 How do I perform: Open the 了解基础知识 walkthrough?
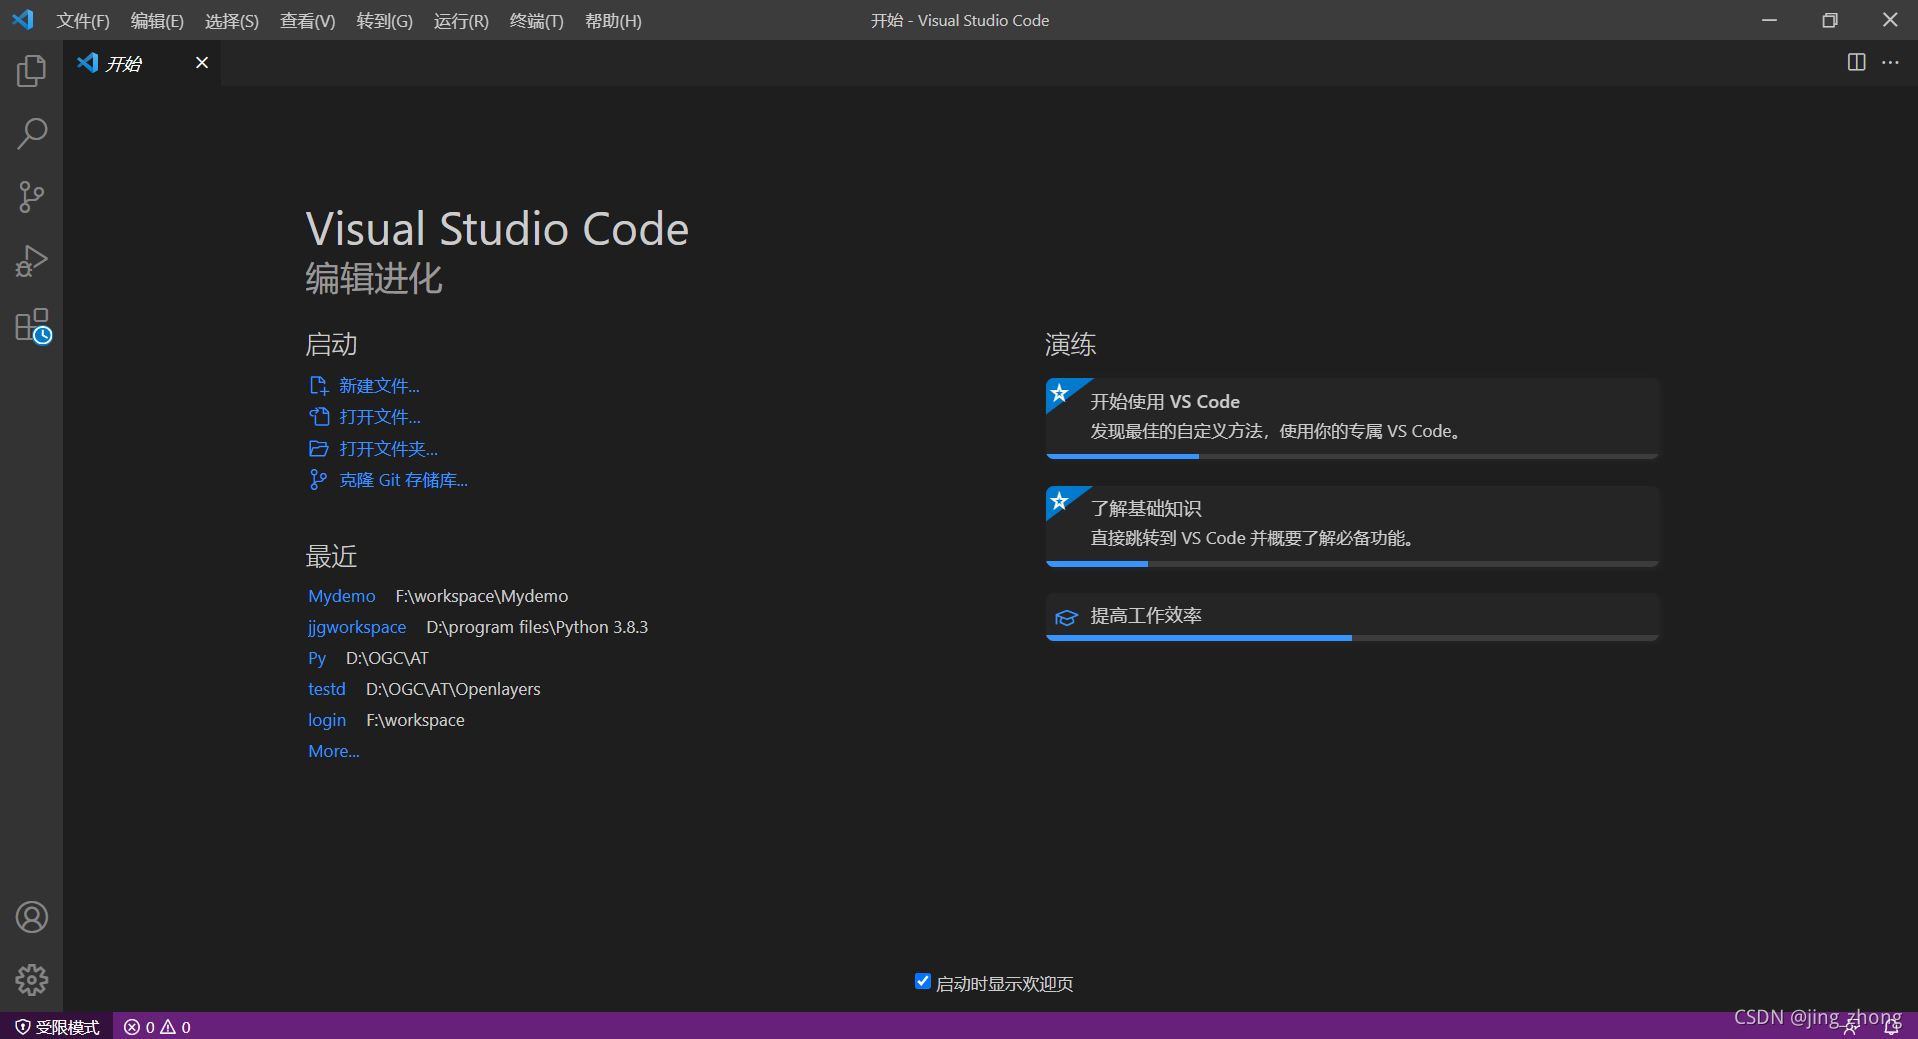(x=1352, y=526)
